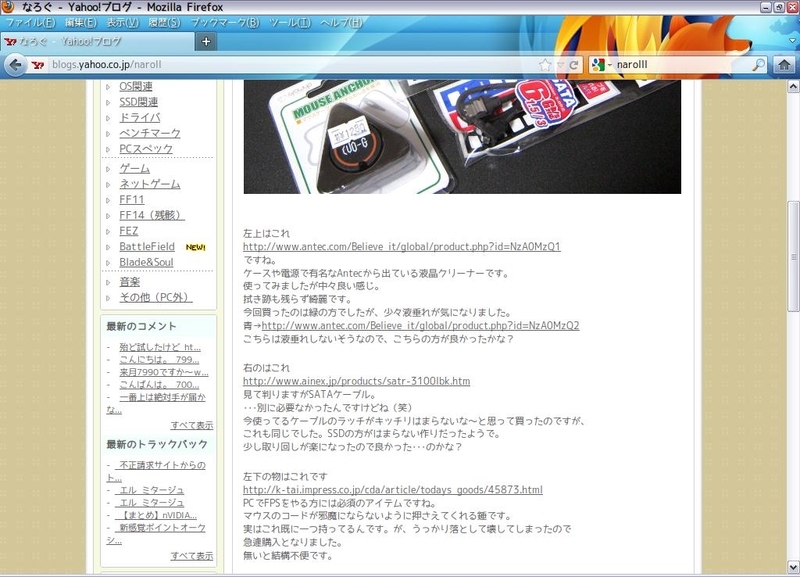
Task: Open the first Antec product link ending NzA0MzQ1
Action: [402, 246]
